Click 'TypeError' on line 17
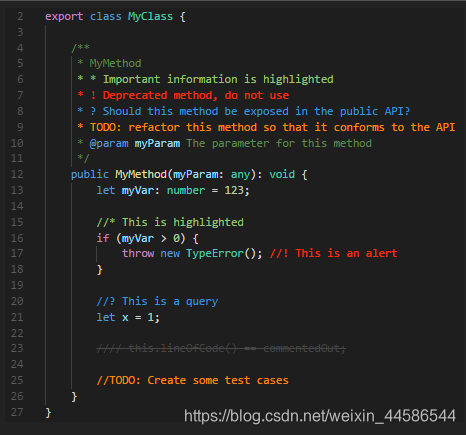Viewport: 466px width, 435px height. point(215,253)
